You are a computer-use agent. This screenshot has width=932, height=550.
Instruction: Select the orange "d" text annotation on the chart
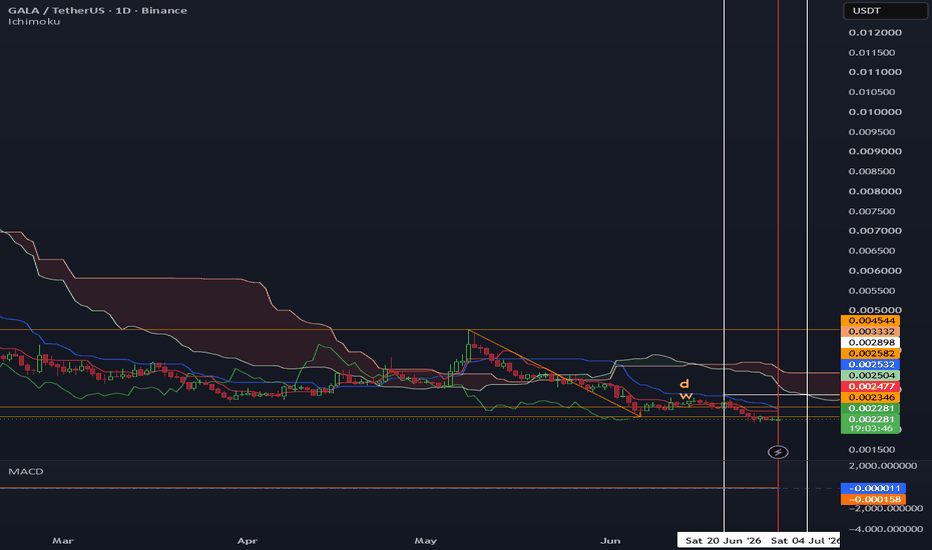pyautogui.click(x=685, y=384)
